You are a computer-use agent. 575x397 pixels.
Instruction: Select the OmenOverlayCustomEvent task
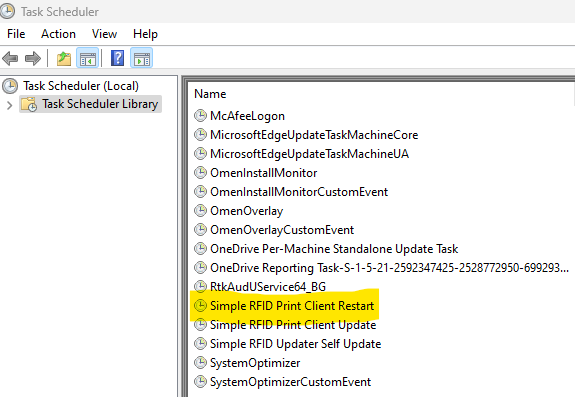click(282, 230)
